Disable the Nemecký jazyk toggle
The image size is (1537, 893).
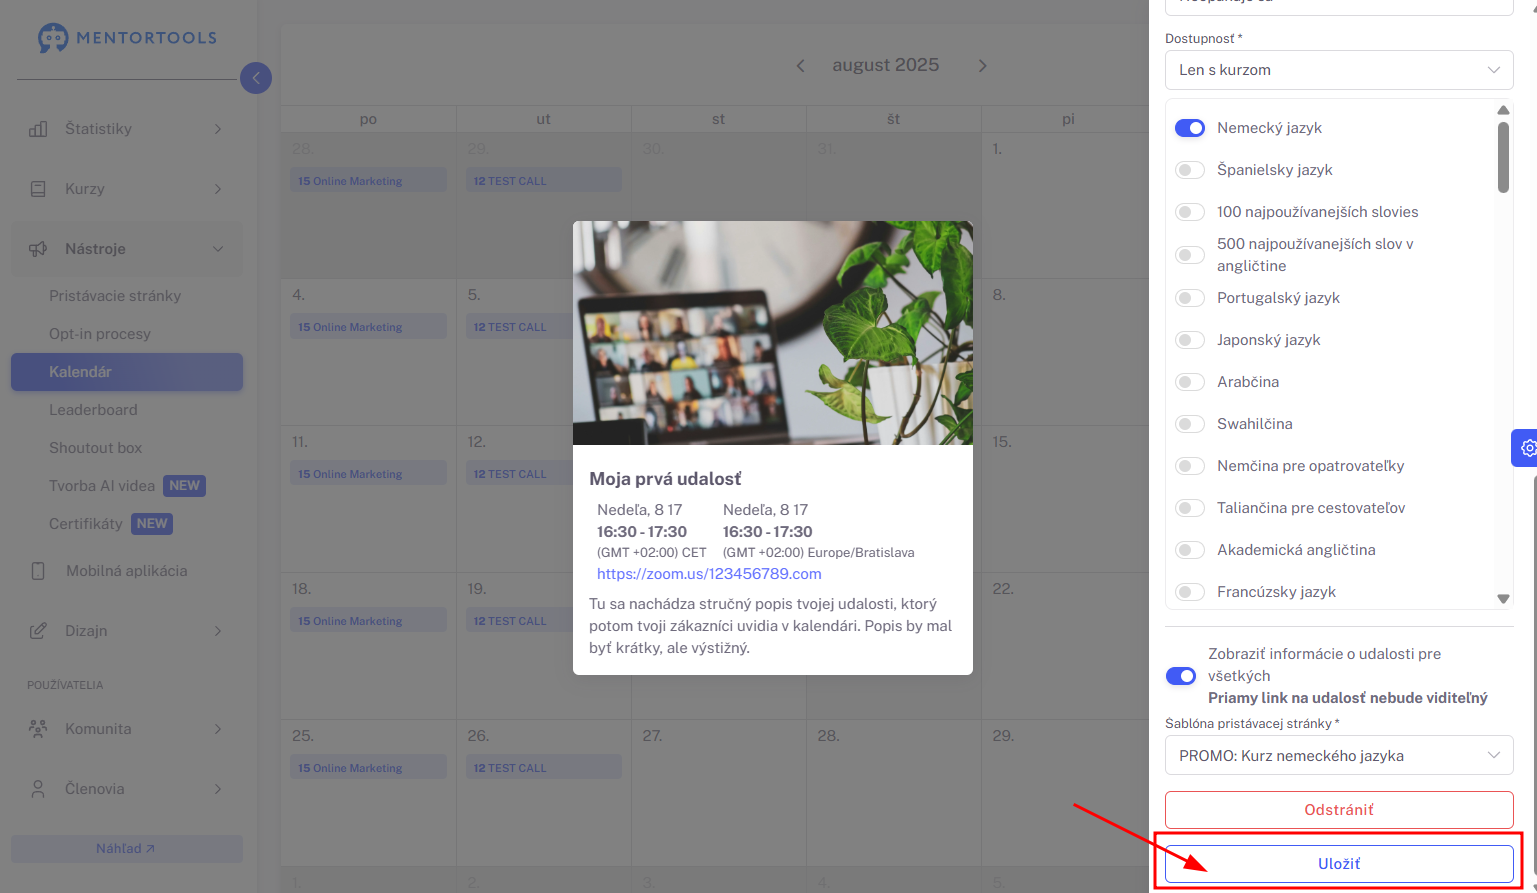1190,128
